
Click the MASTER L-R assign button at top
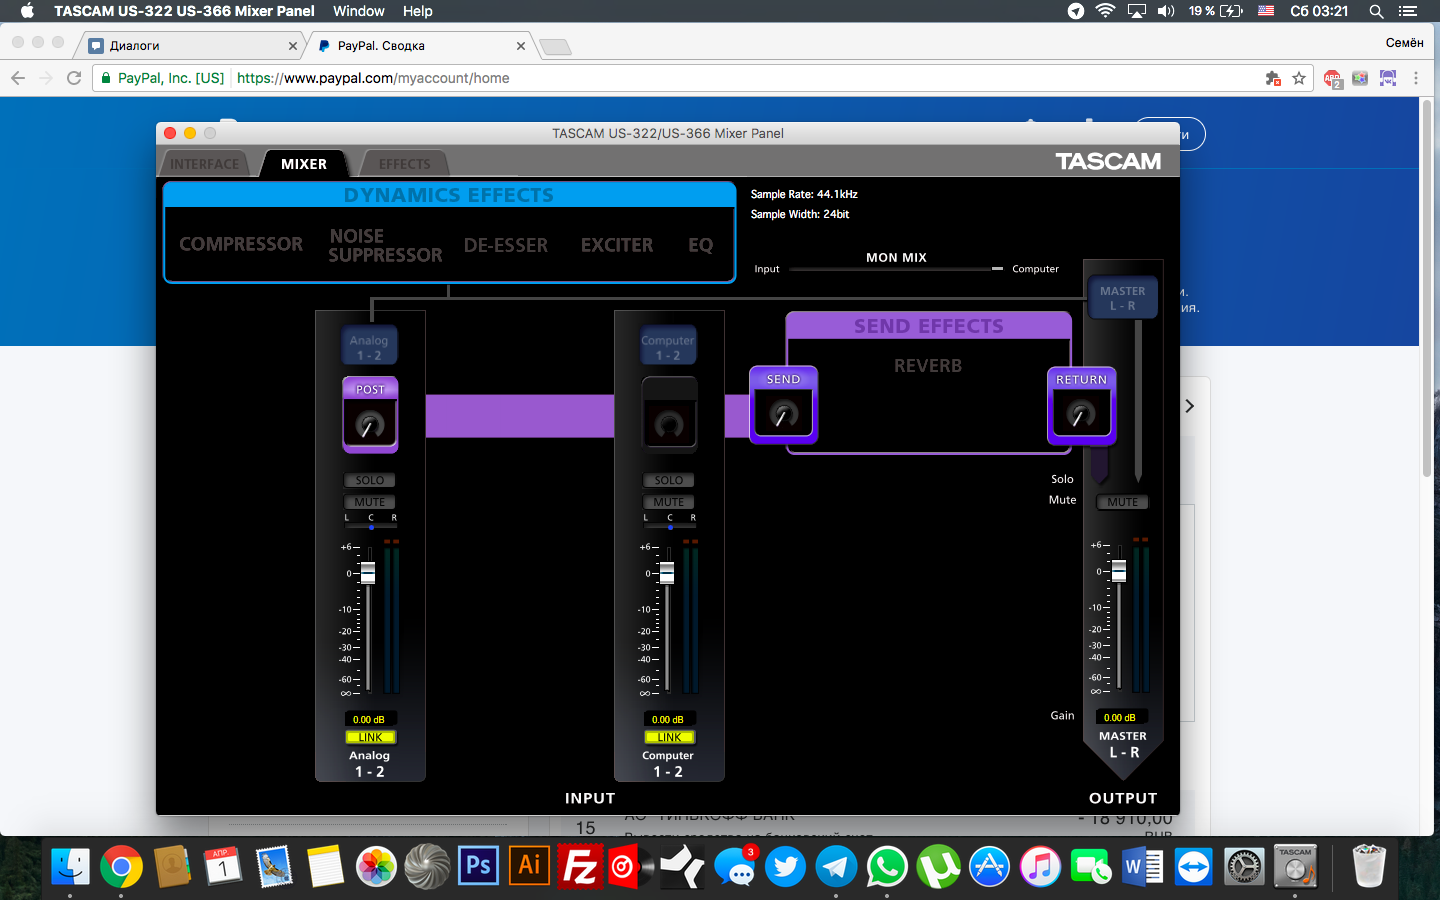coord(1123,298)
